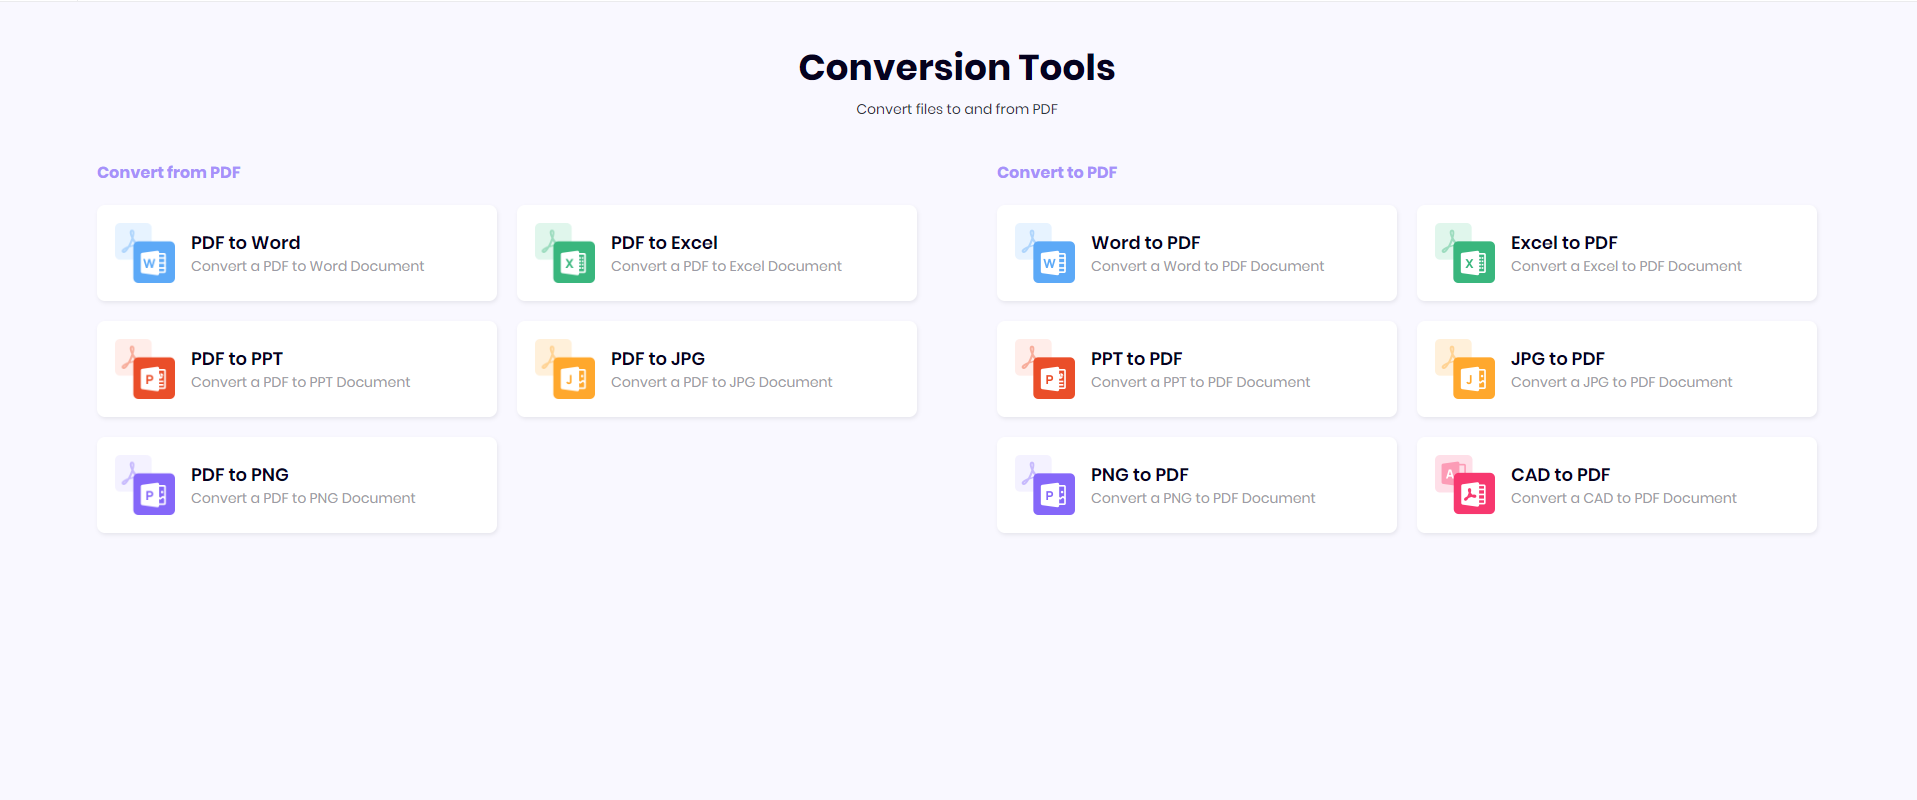The image size is (1917, 800).
Task: Click 'Convert a PDF to PNG Document' text
Action: (x=303, y=498)
